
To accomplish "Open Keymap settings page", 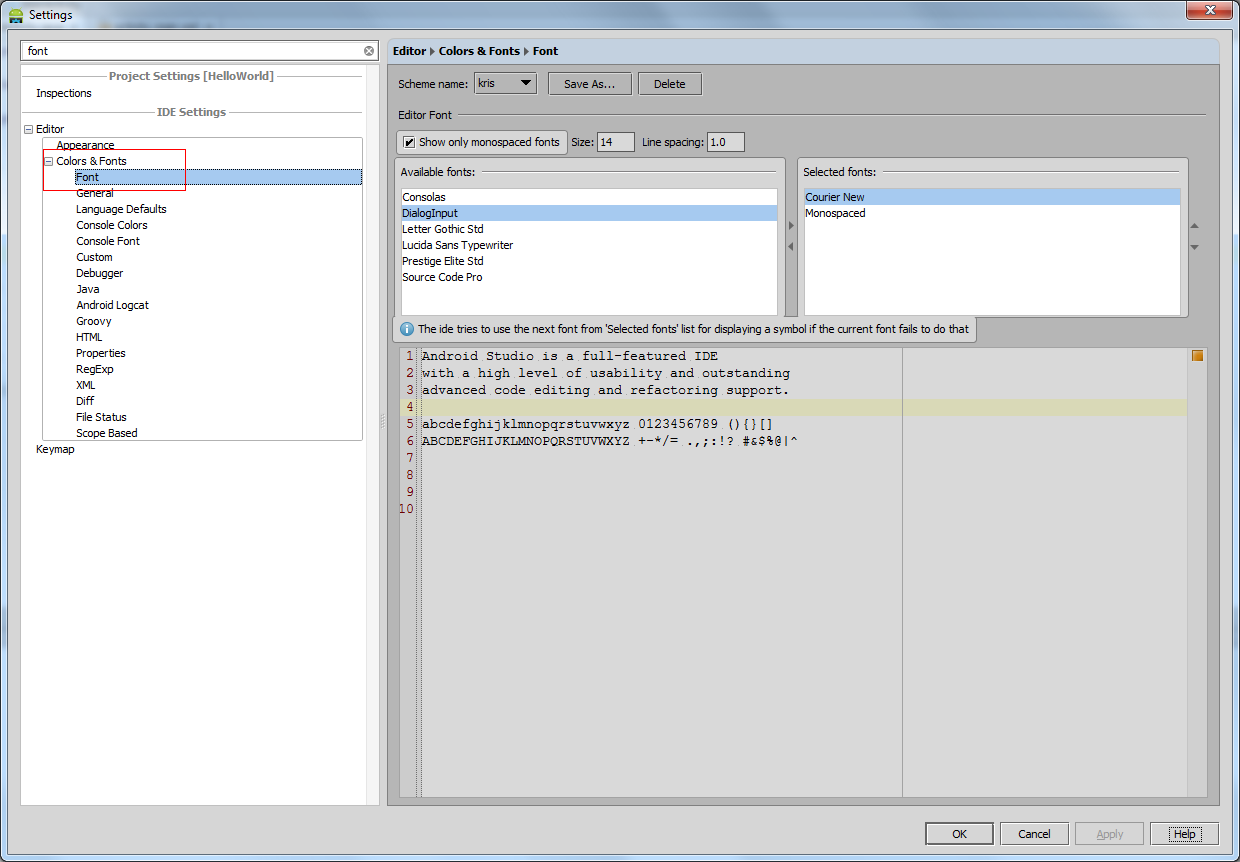I will [55, 449].
